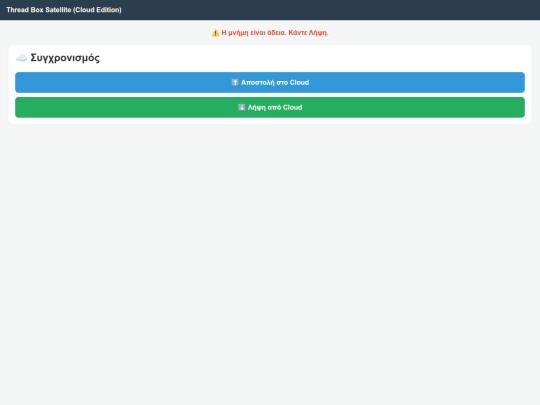Click the Thread Box Satellite (Cloud Edition) title
This screenshot has width=540, height=405.
64,10
